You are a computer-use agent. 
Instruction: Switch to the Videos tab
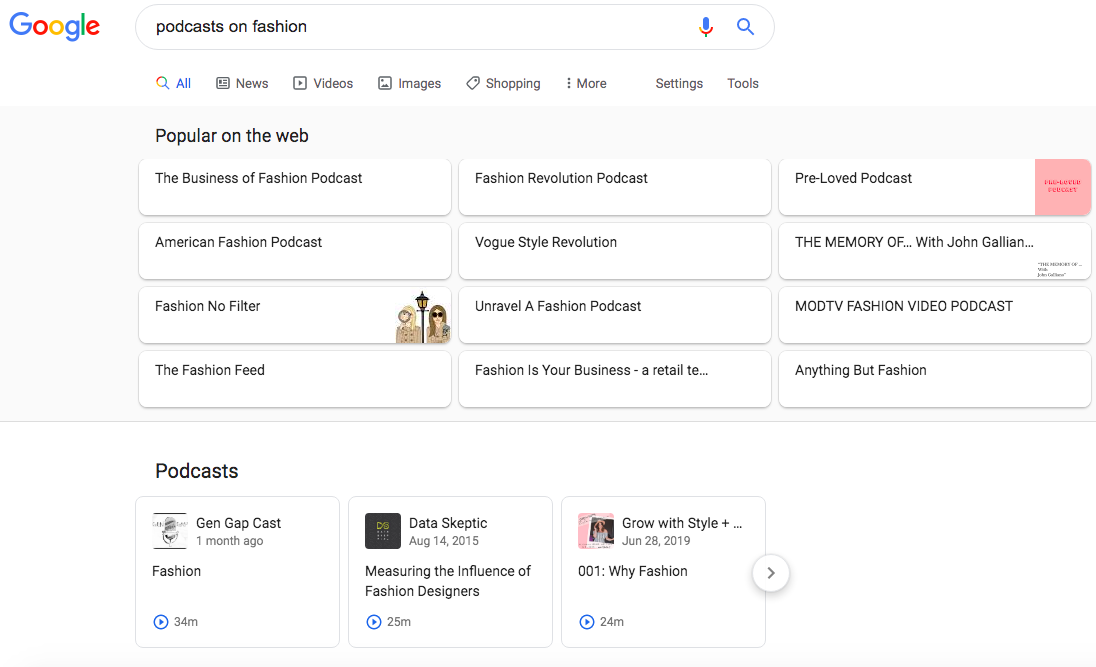[x=323, y=83]
